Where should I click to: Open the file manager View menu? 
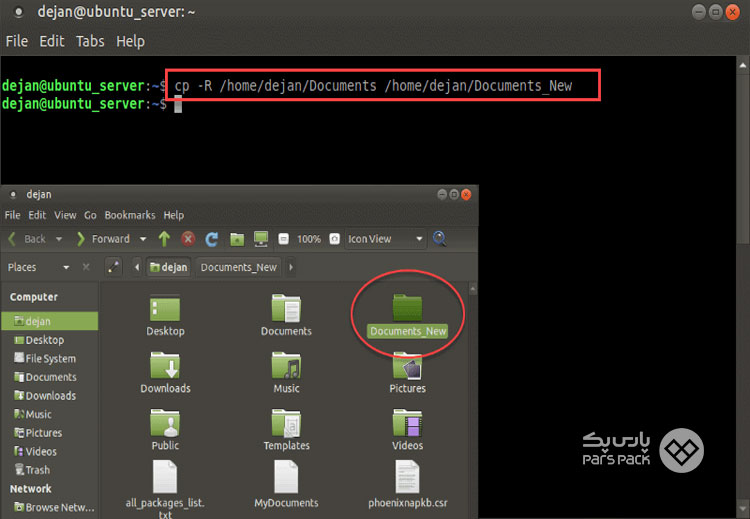65,215
